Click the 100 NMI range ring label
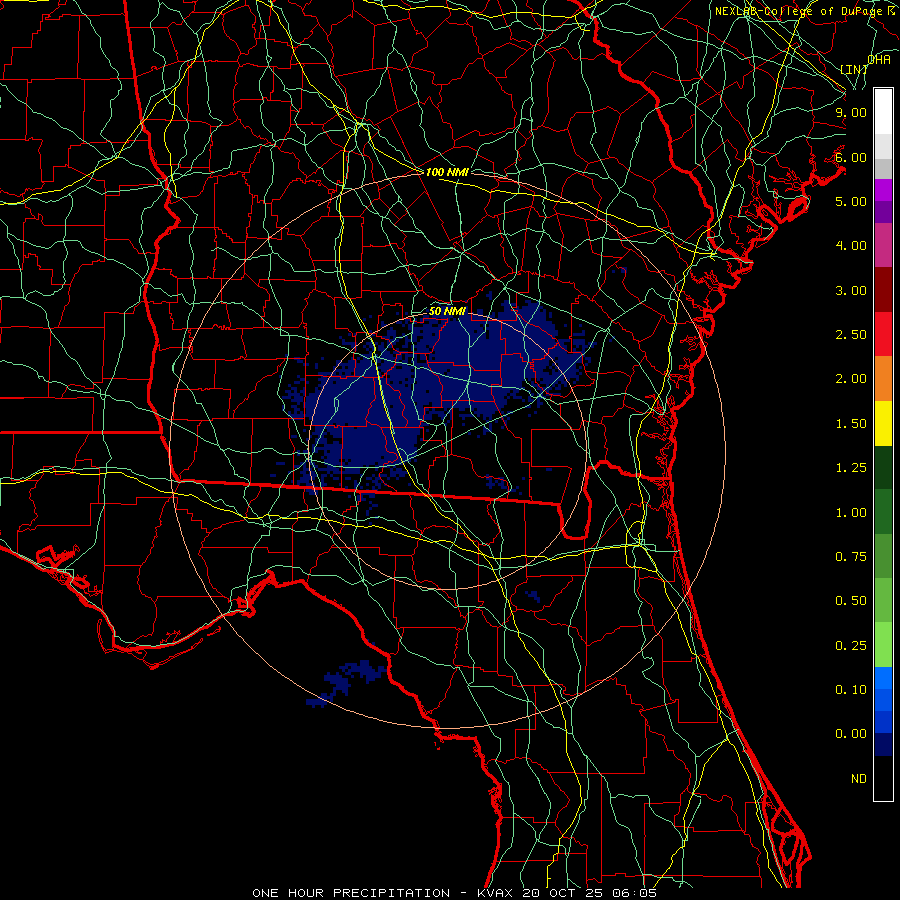 point(447,172)
